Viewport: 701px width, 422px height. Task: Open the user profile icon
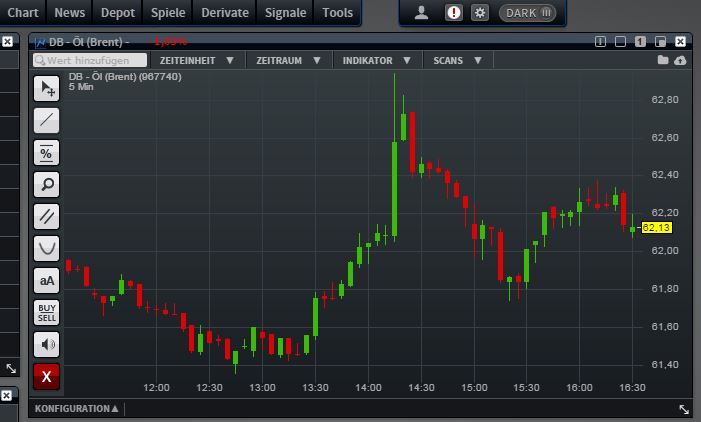click(421, 13)
